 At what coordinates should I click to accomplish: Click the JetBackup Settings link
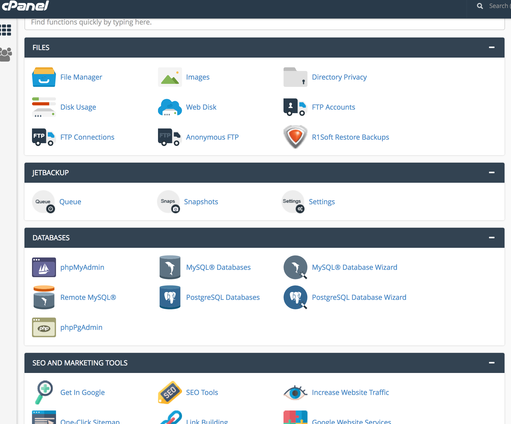[x=322, y=202]
